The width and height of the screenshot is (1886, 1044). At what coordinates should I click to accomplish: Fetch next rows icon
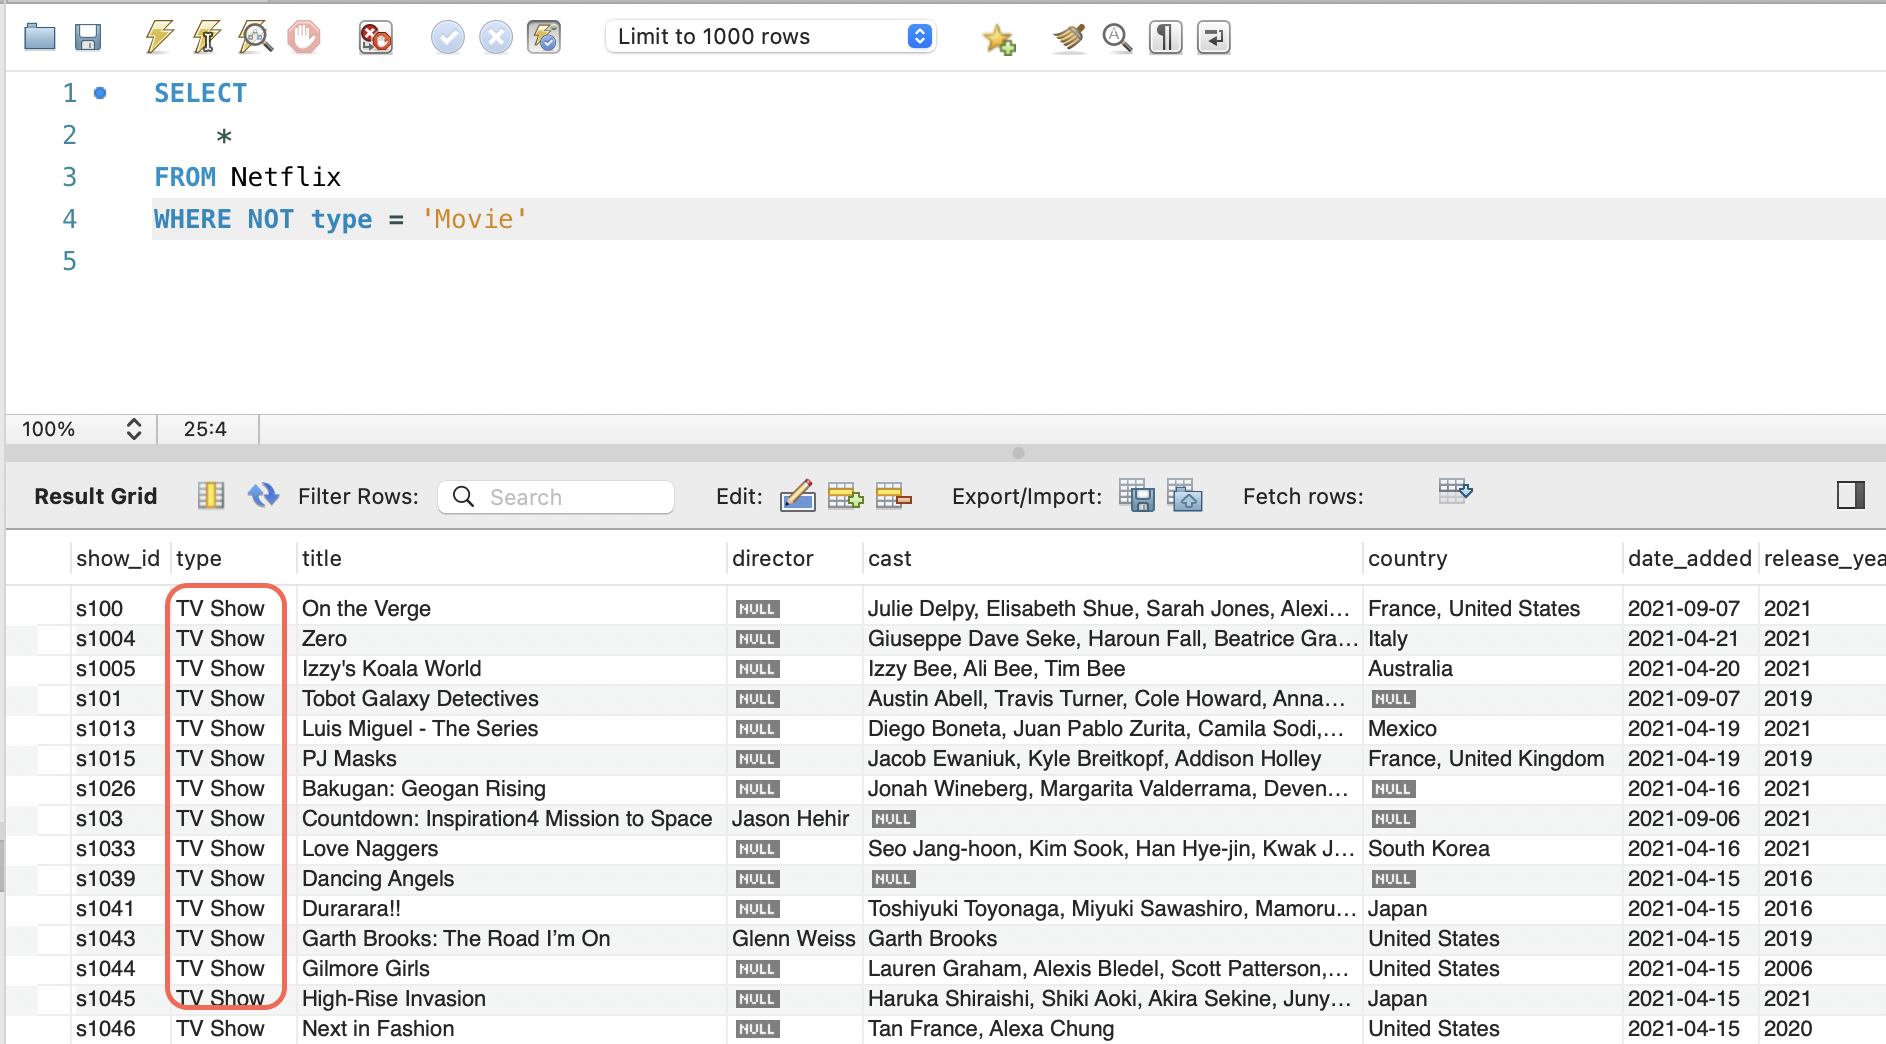1455,491
